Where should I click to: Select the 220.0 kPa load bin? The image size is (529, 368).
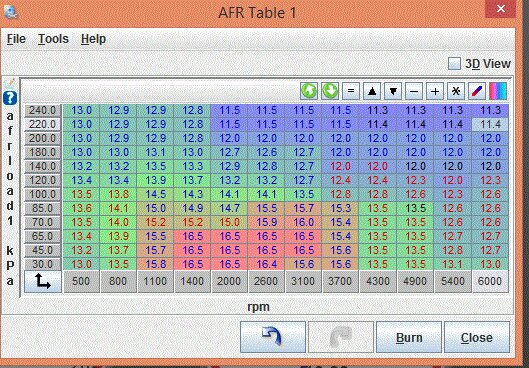(x=43, y=124)
